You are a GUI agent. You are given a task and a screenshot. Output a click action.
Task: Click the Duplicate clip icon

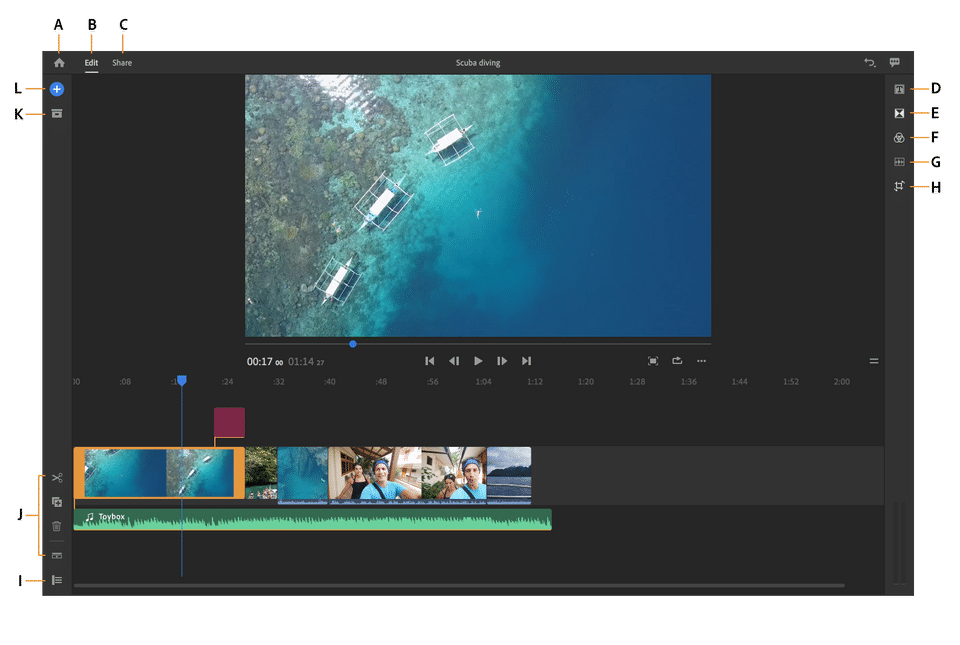coord(57,502)
